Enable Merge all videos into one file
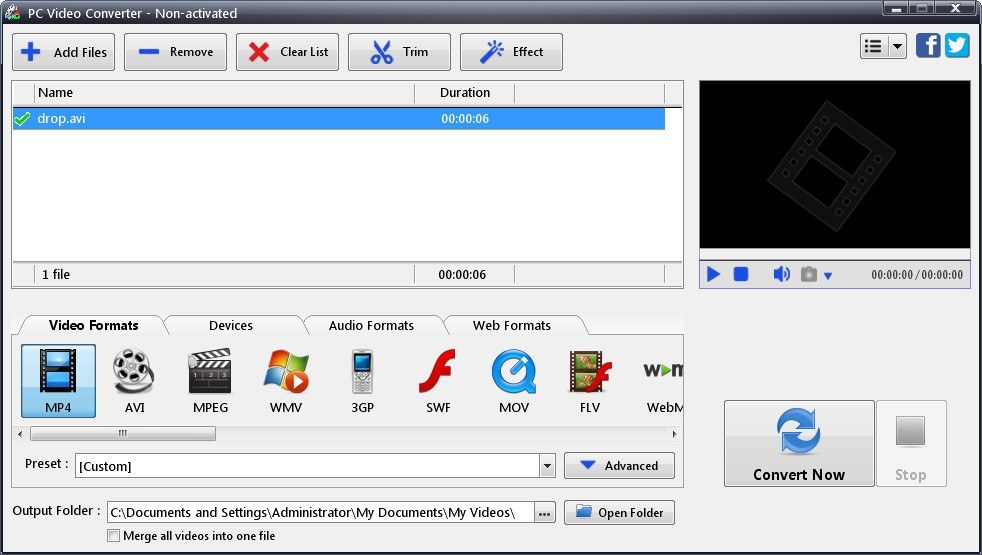This screenshot has width=982, height=555. click(x=113, y=536)
